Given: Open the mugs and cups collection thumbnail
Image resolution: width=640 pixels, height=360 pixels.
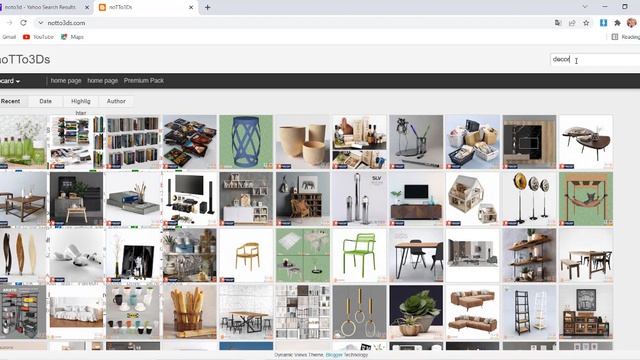Looking at the screenshot, I should 133,312.
